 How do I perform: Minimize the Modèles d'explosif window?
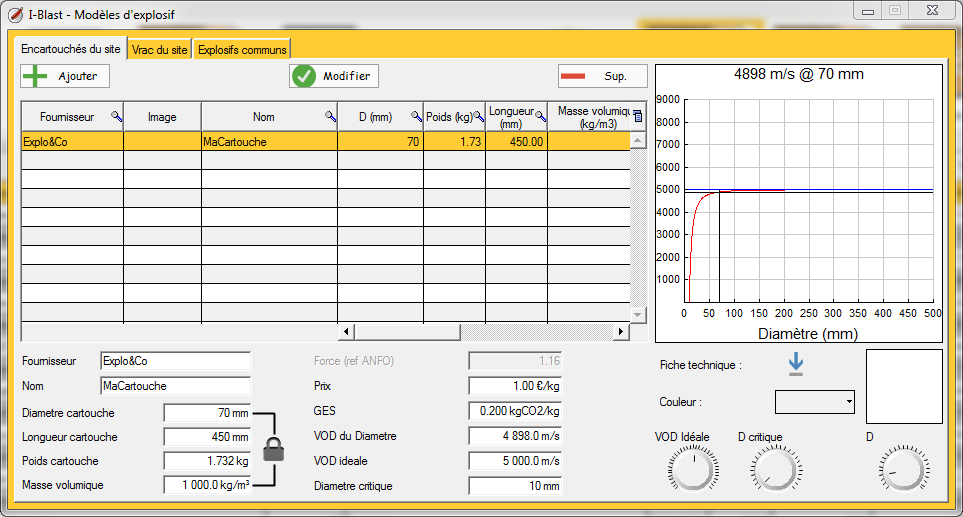[868, 11]
